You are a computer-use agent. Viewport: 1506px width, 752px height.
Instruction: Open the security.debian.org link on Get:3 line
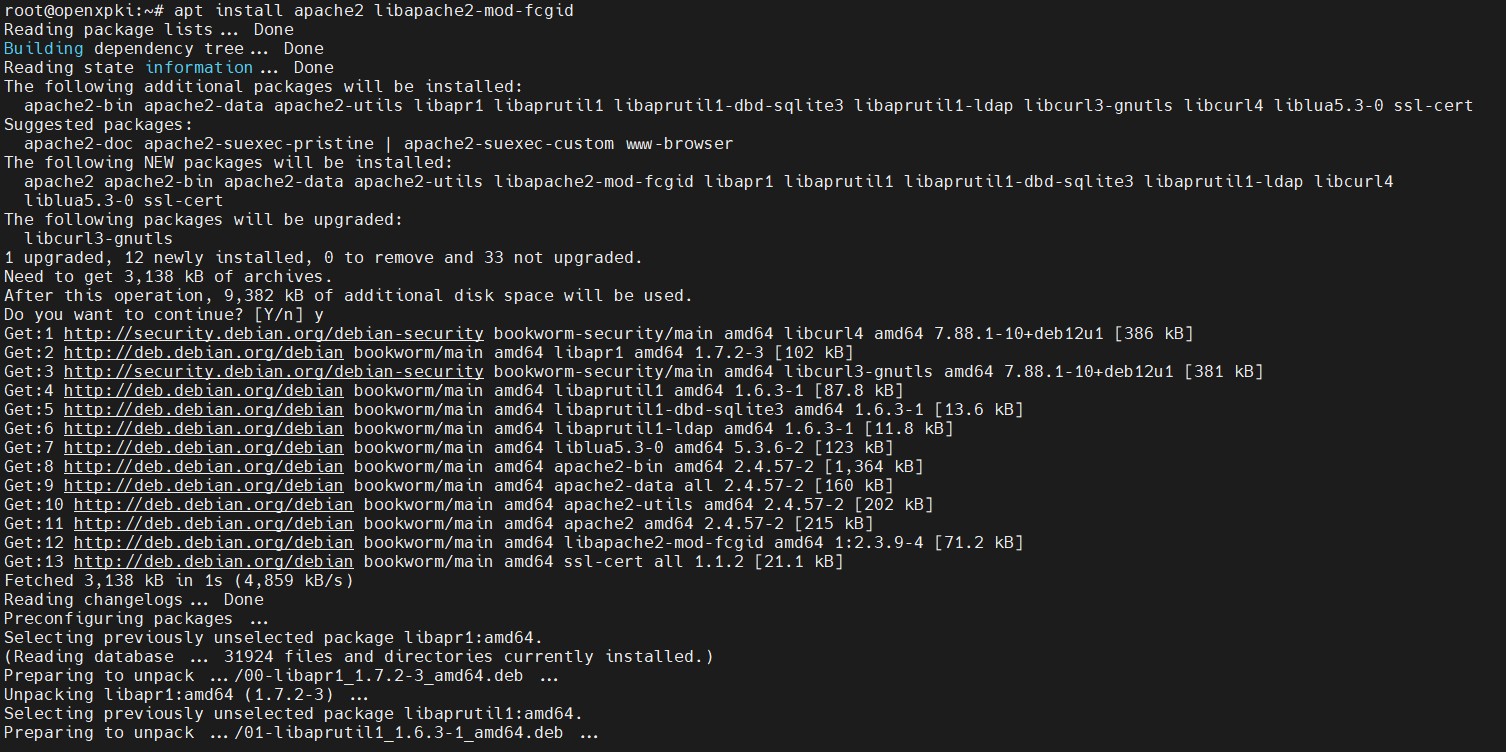[273, 371]
